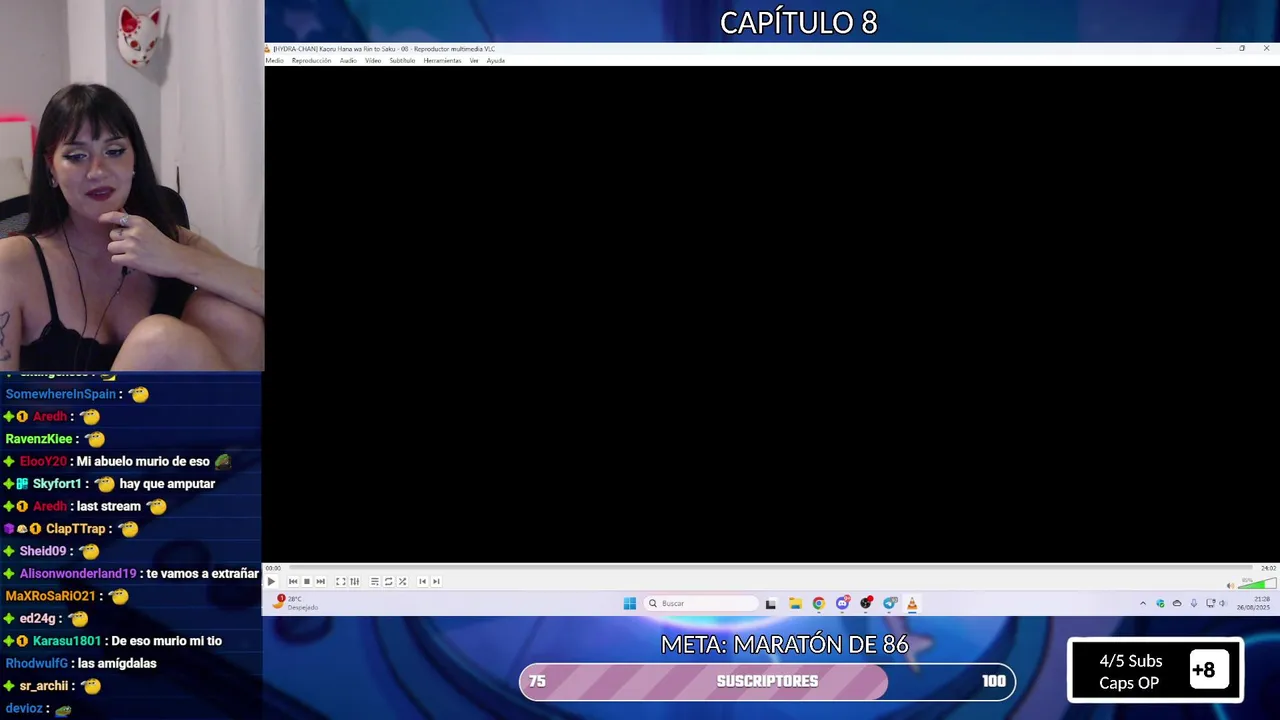This screenshot has width=1280, height=720.
Task: Click the OneDrive cloud tray icon
Action: 1177,603
